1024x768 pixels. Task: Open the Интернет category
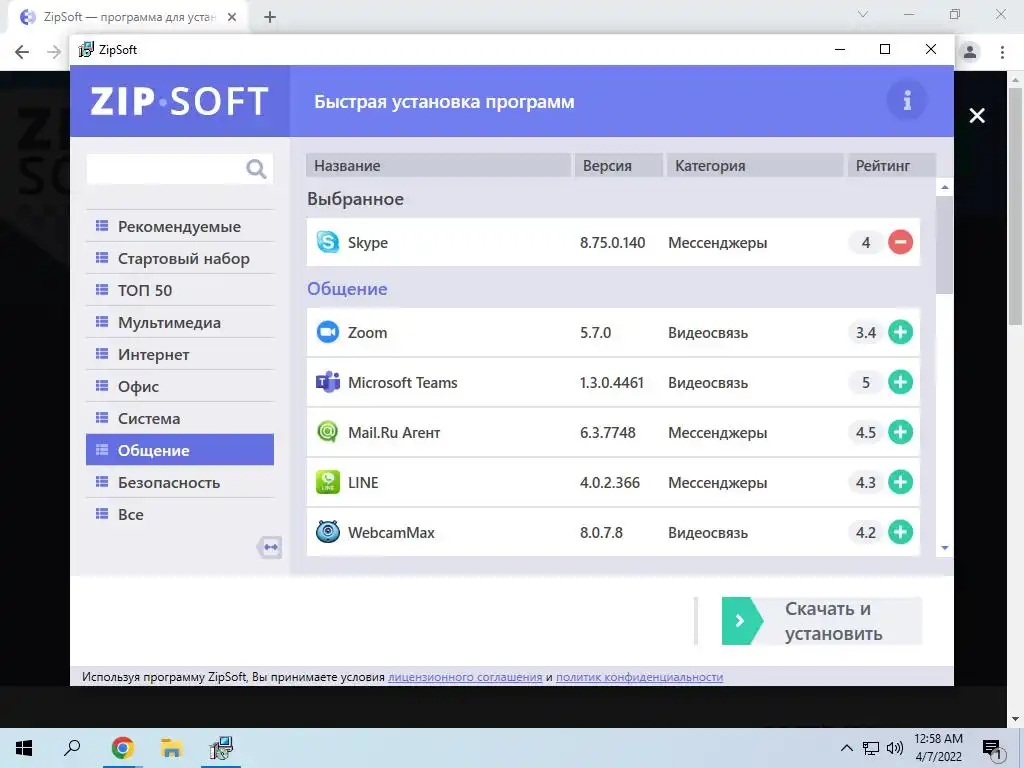point(180,355)
